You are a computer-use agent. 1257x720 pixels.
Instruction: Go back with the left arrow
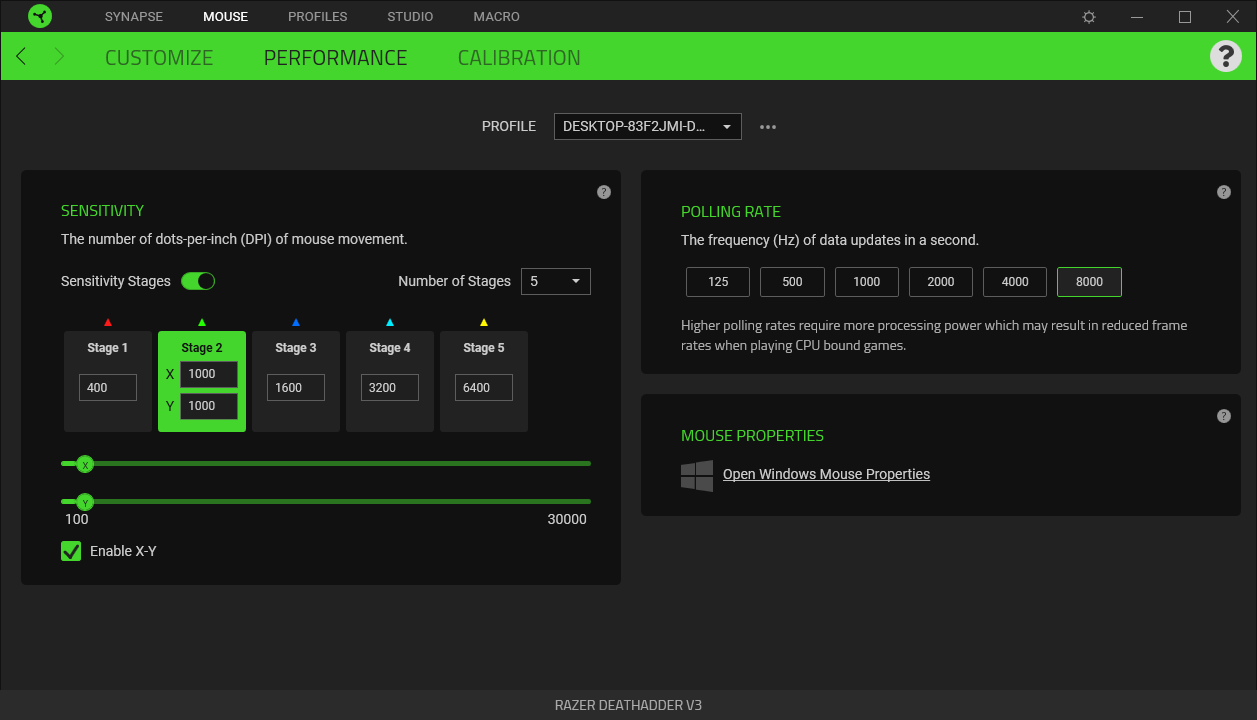coord(21,57)
